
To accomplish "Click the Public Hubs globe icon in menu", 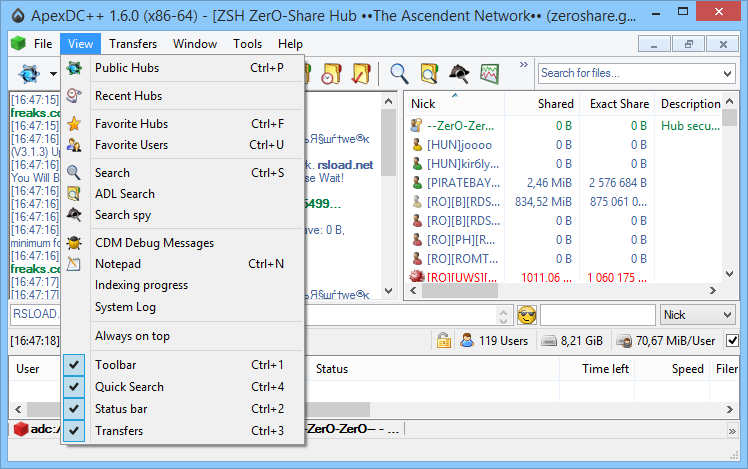I will coord(74,68).
